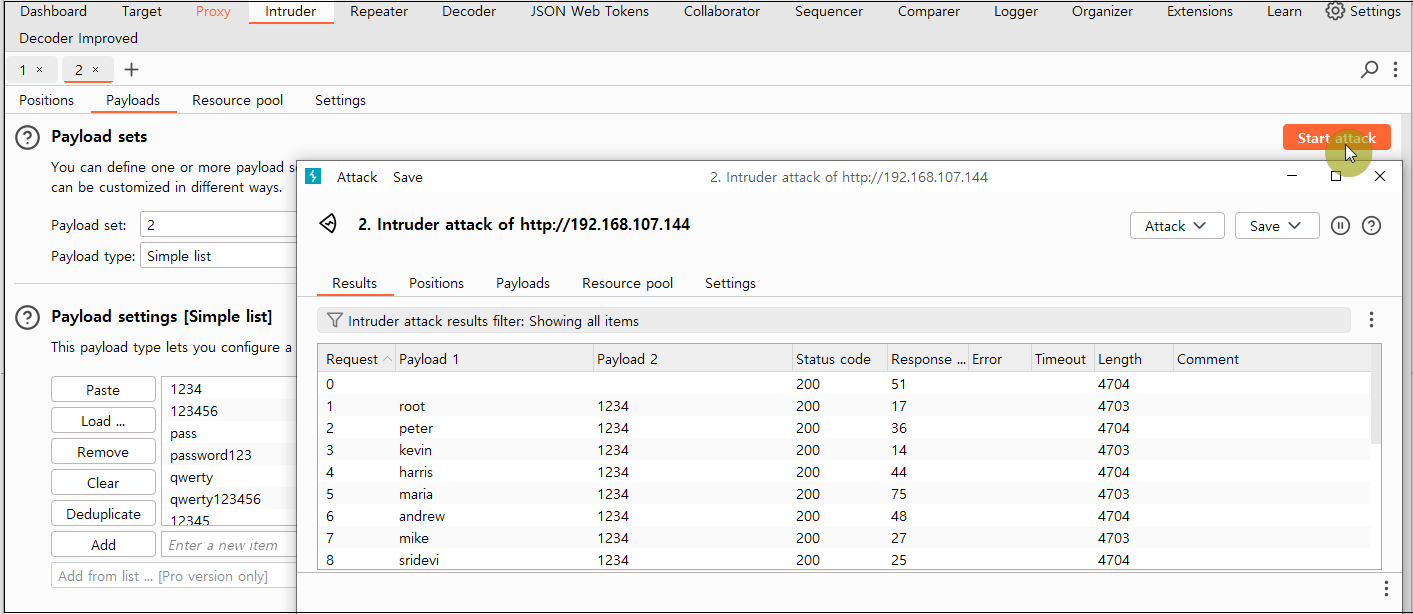Select the result row with payload peter

coord(845,428)
